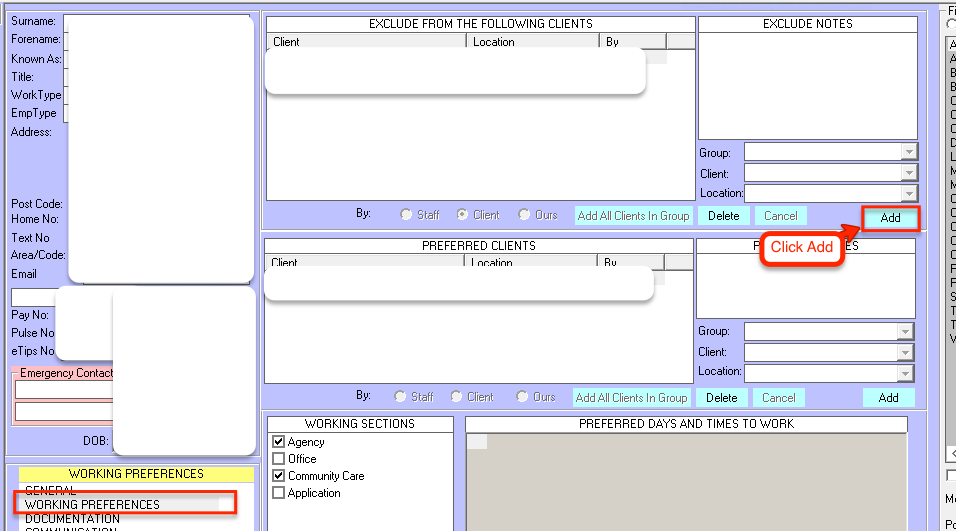
Task: Select WORKING PREFERENCES in the left menu
Action: (92, 505)
